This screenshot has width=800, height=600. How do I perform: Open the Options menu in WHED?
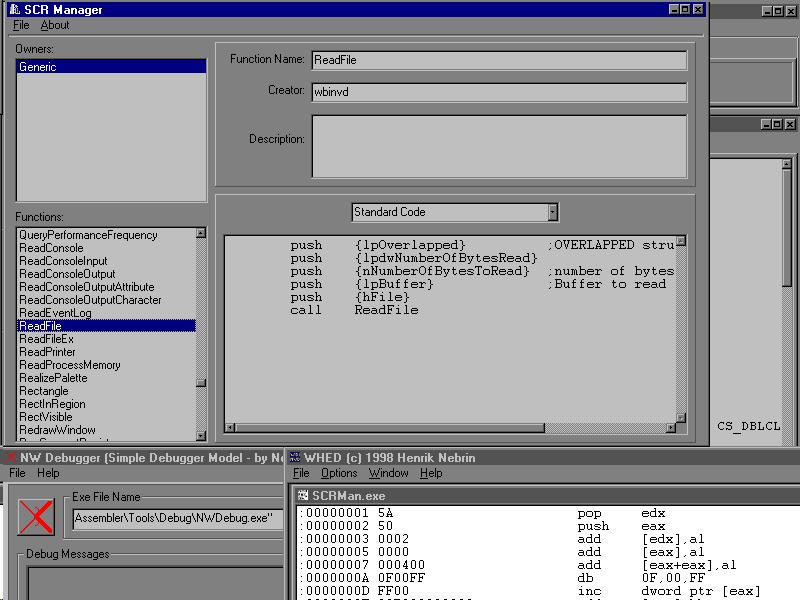(339, 473)
